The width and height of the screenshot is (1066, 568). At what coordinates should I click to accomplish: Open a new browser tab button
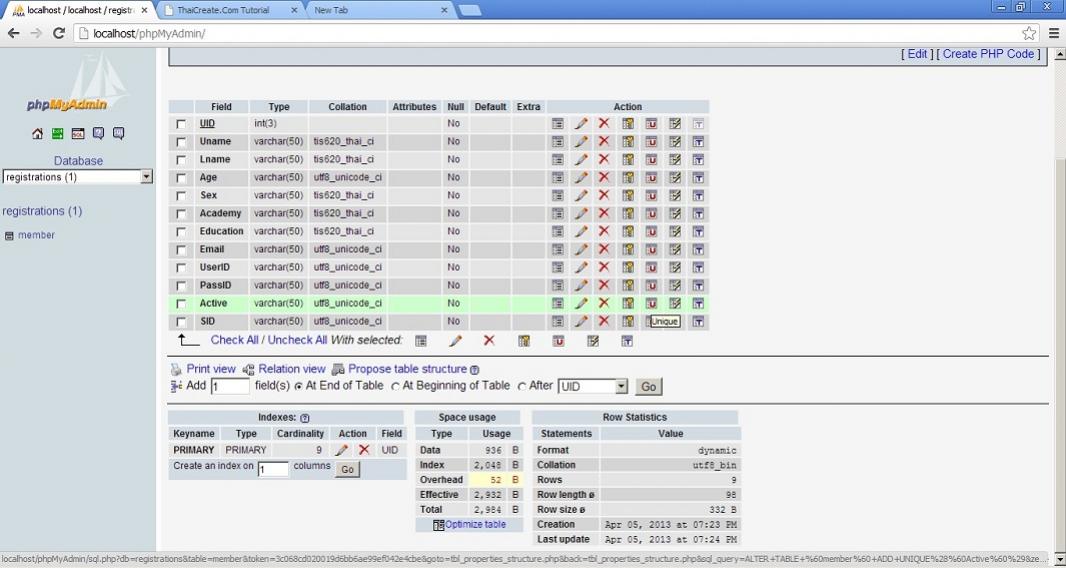470,10
